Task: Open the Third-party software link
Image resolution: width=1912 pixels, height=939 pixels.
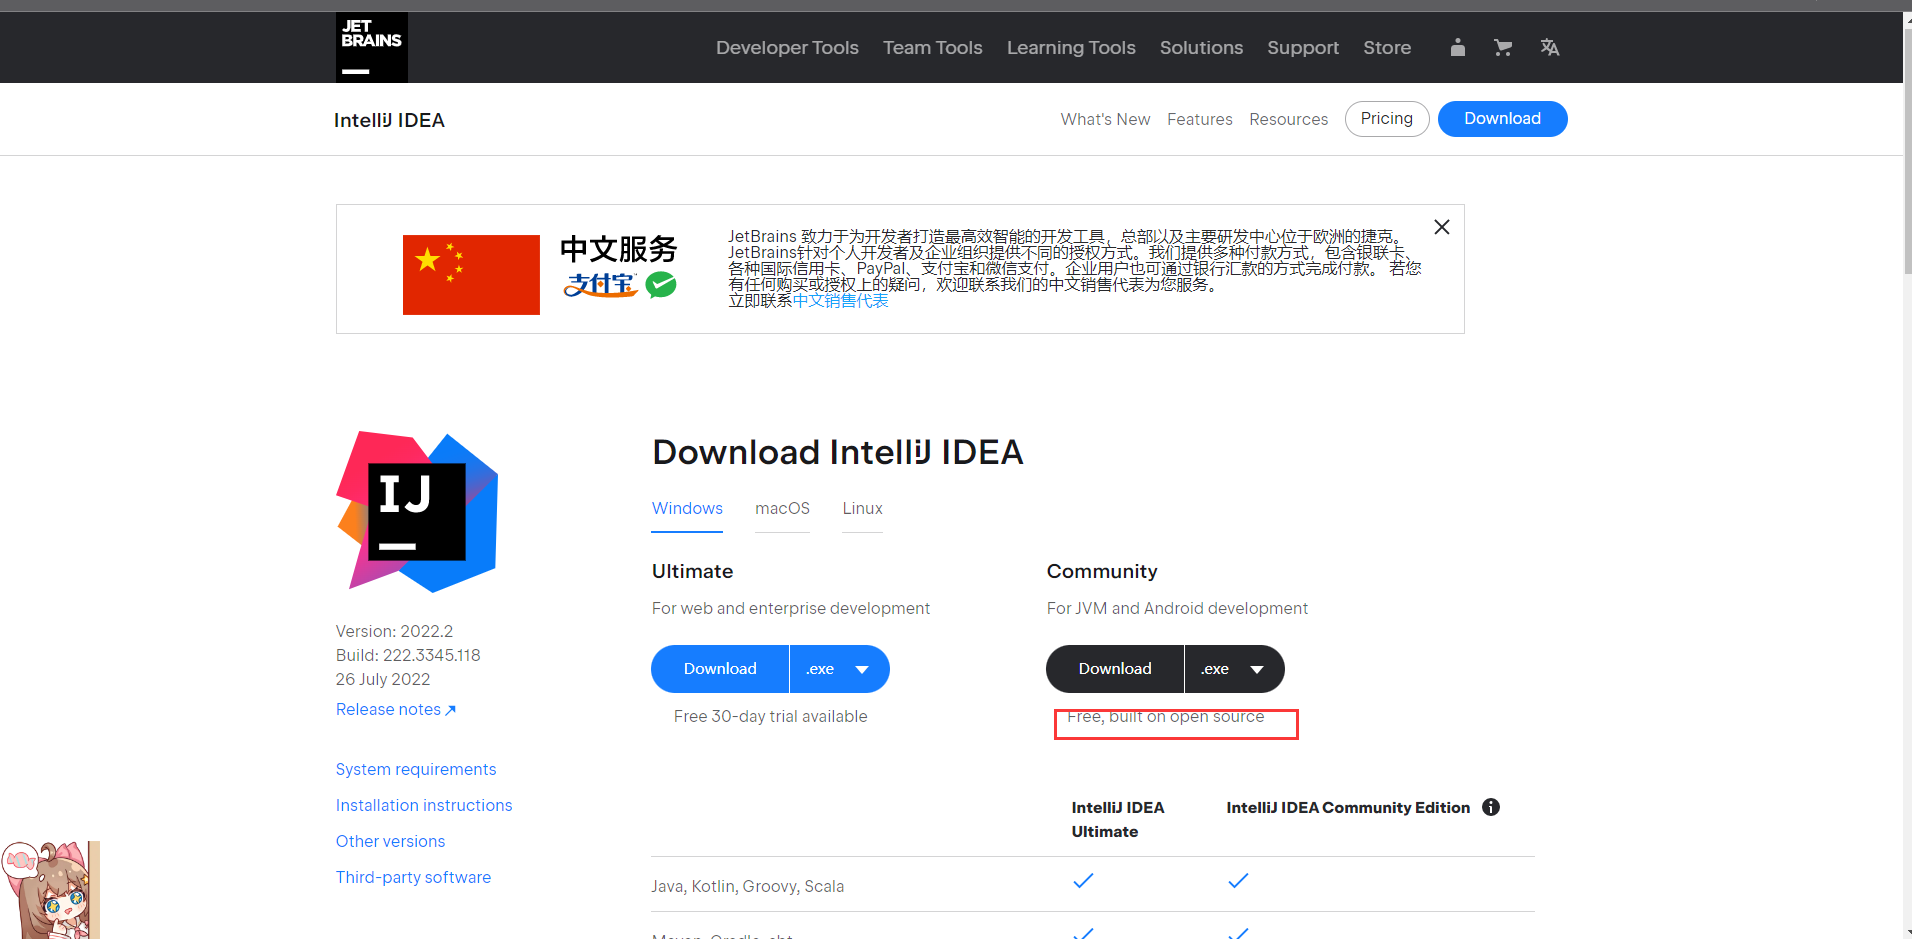Action: coord(413,877)
